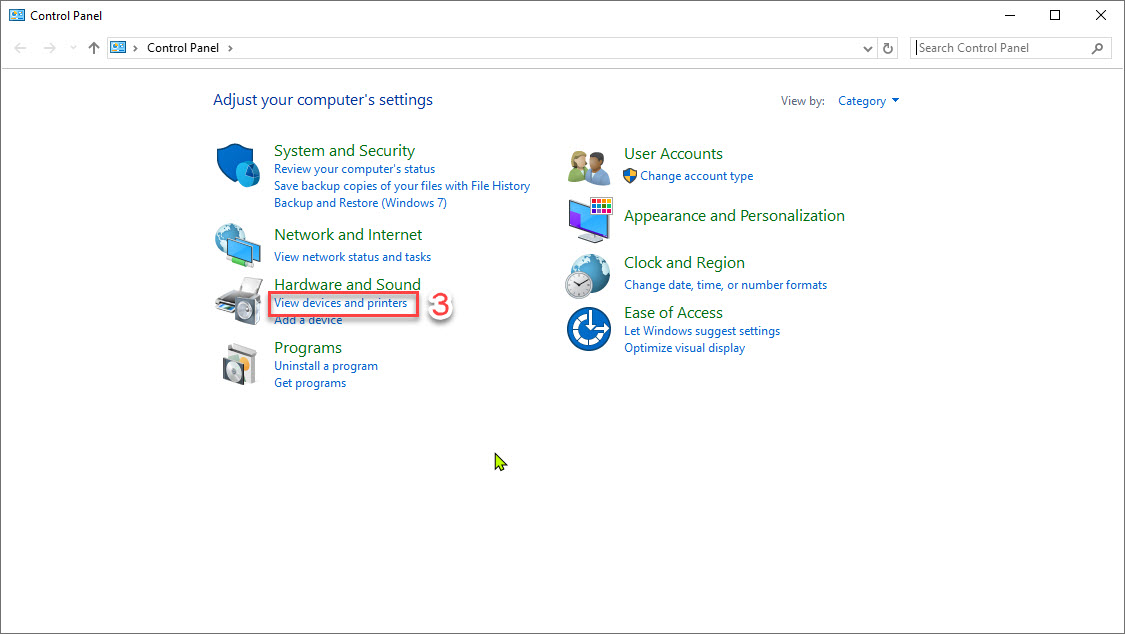Image resolution: width=1125 pixels, height=634 pixels.
Task: Expand chevron after Control Panel breadcrumb
Action: click(230, 48)
